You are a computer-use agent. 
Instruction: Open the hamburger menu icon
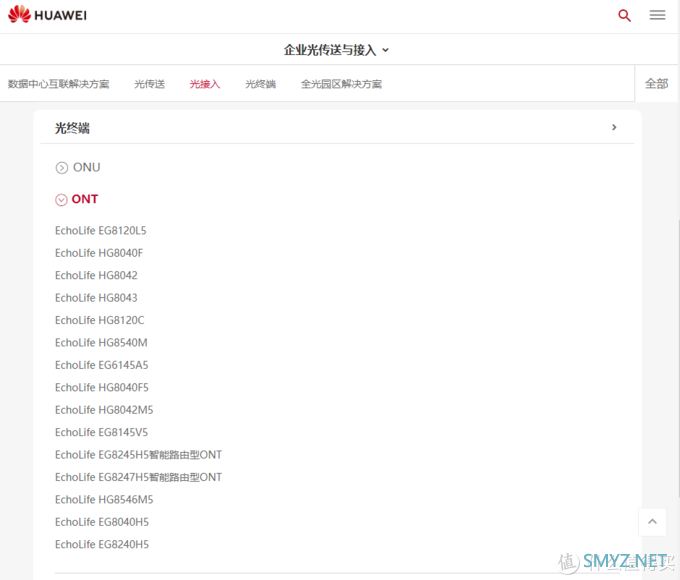(657, 15)
